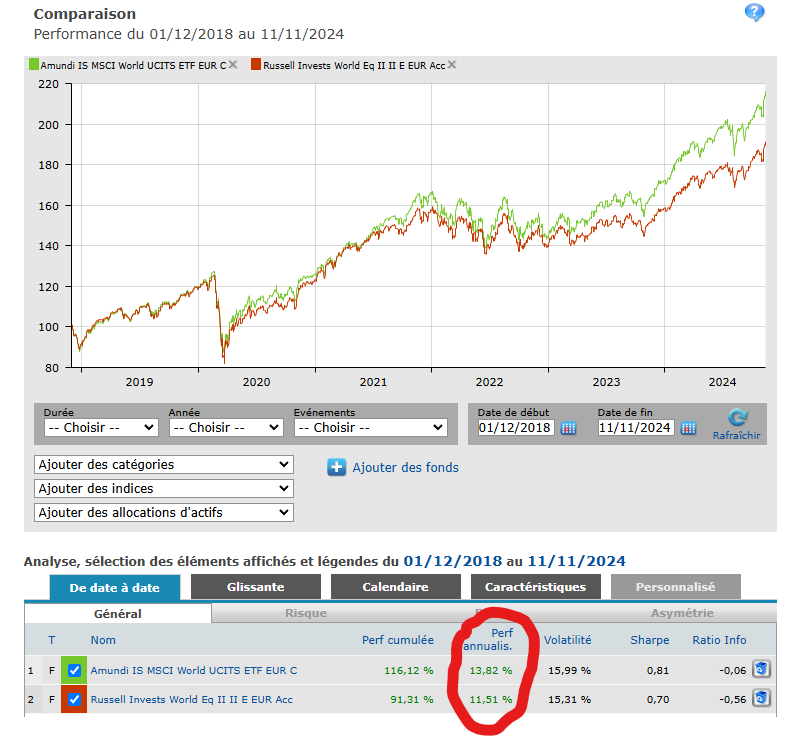Select the De date à date tab

[115, 587]
